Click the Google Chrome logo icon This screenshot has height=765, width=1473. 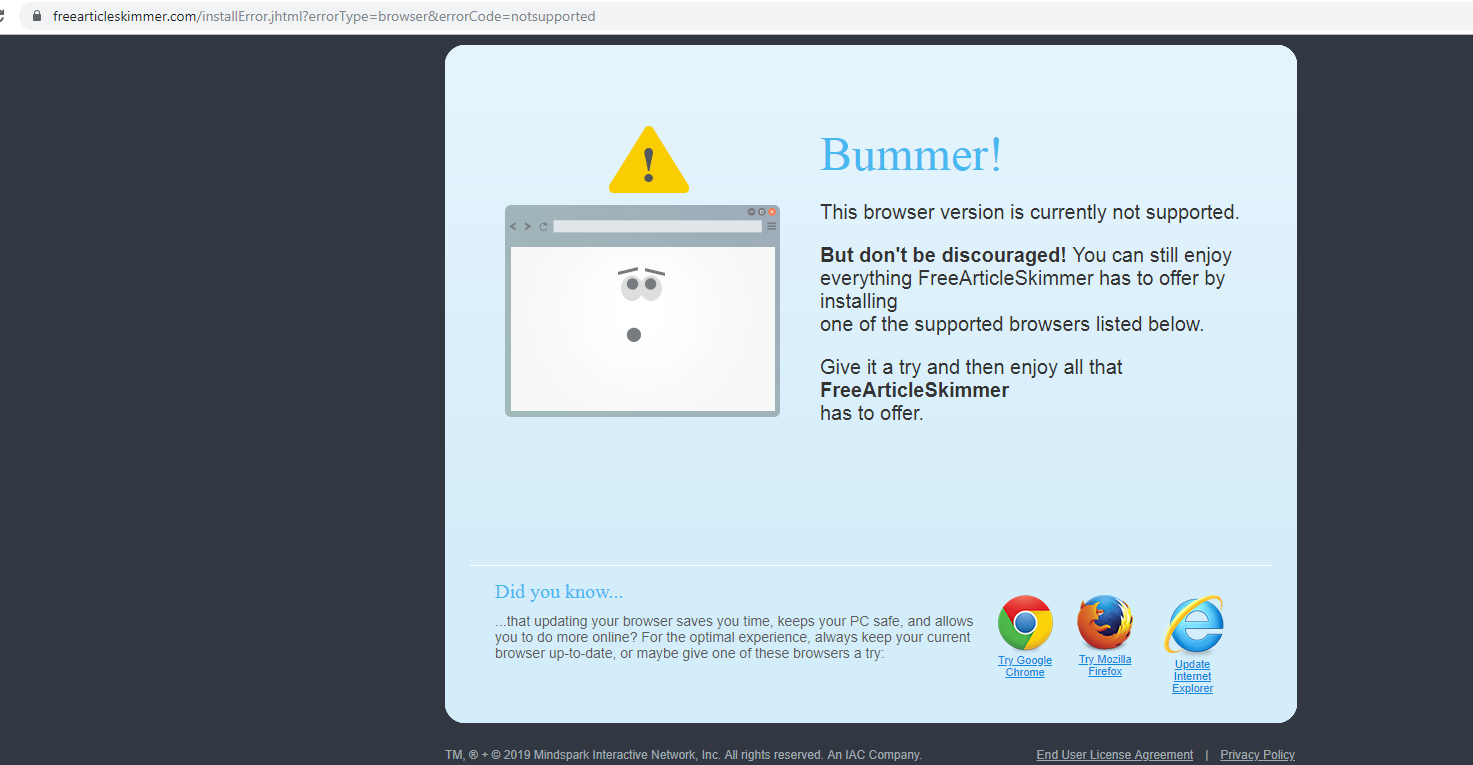pyautogui.click(x=1025, y=623)
